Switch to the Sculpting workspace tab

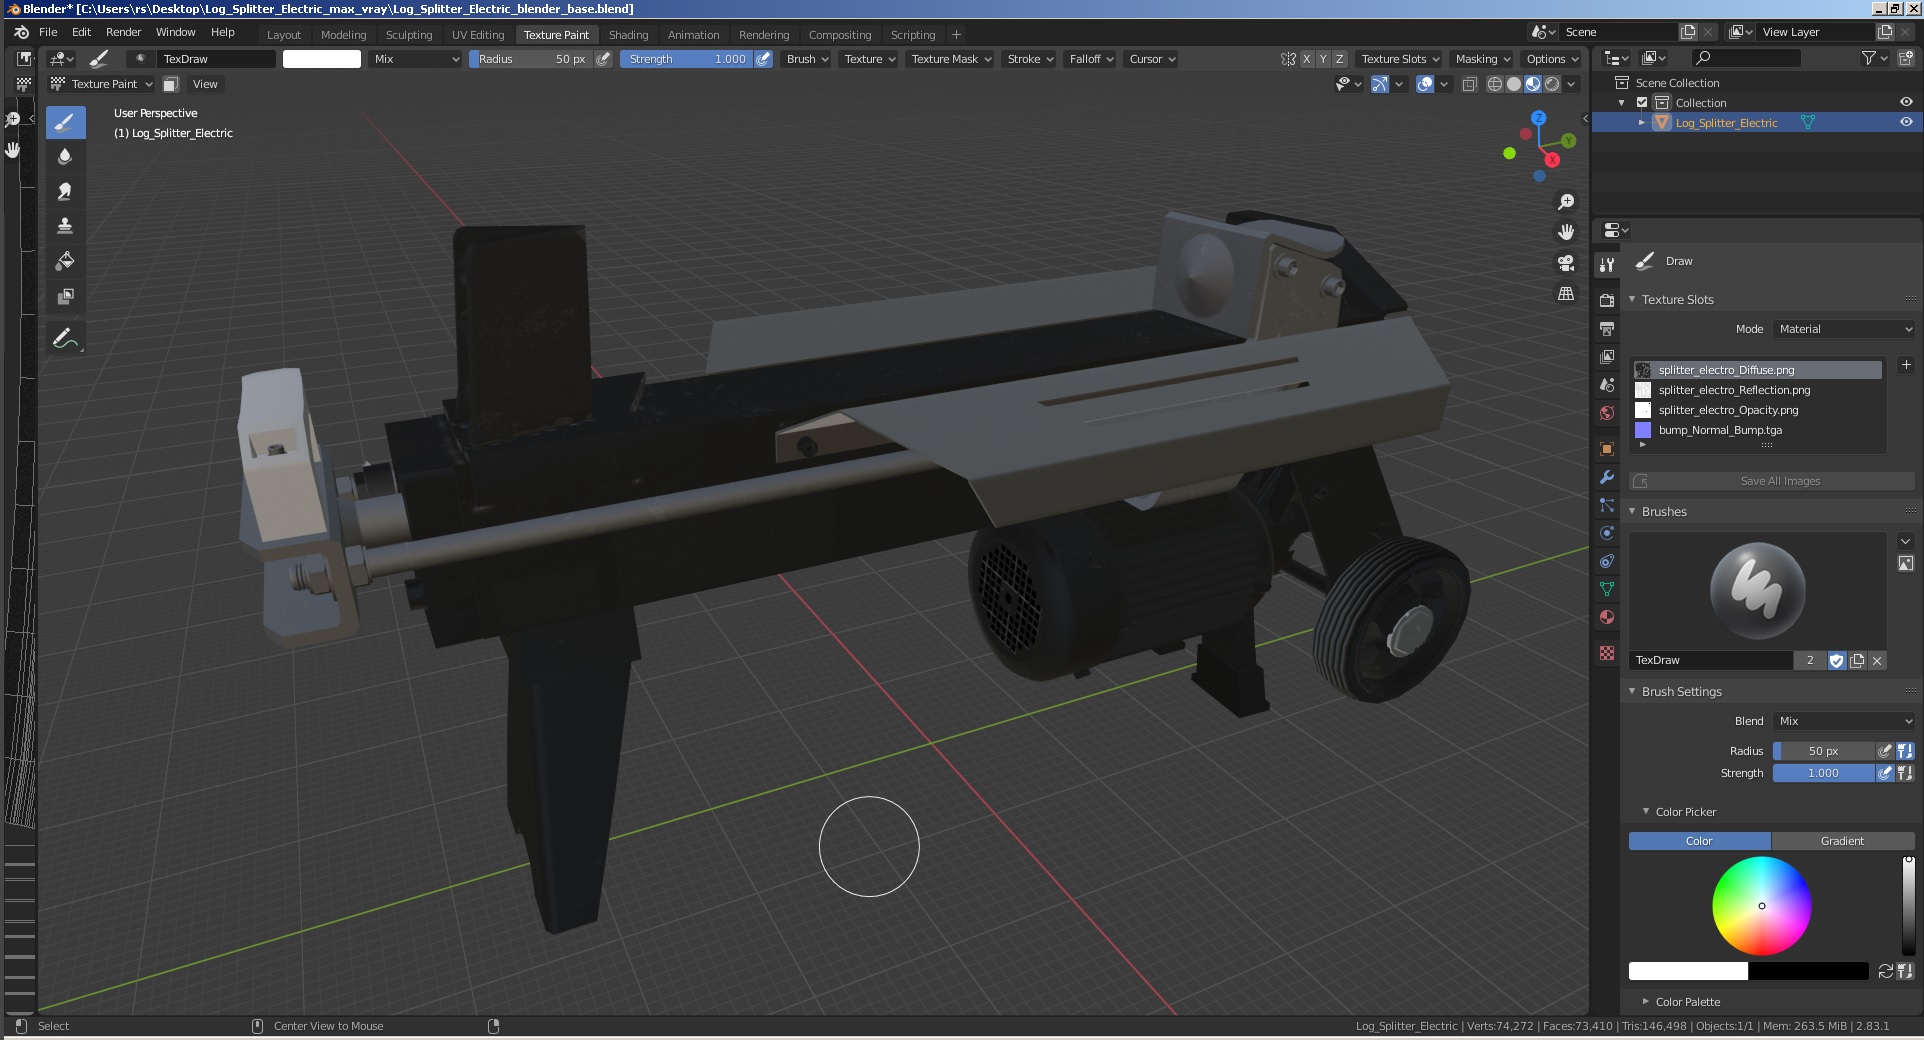pos(409,35)
